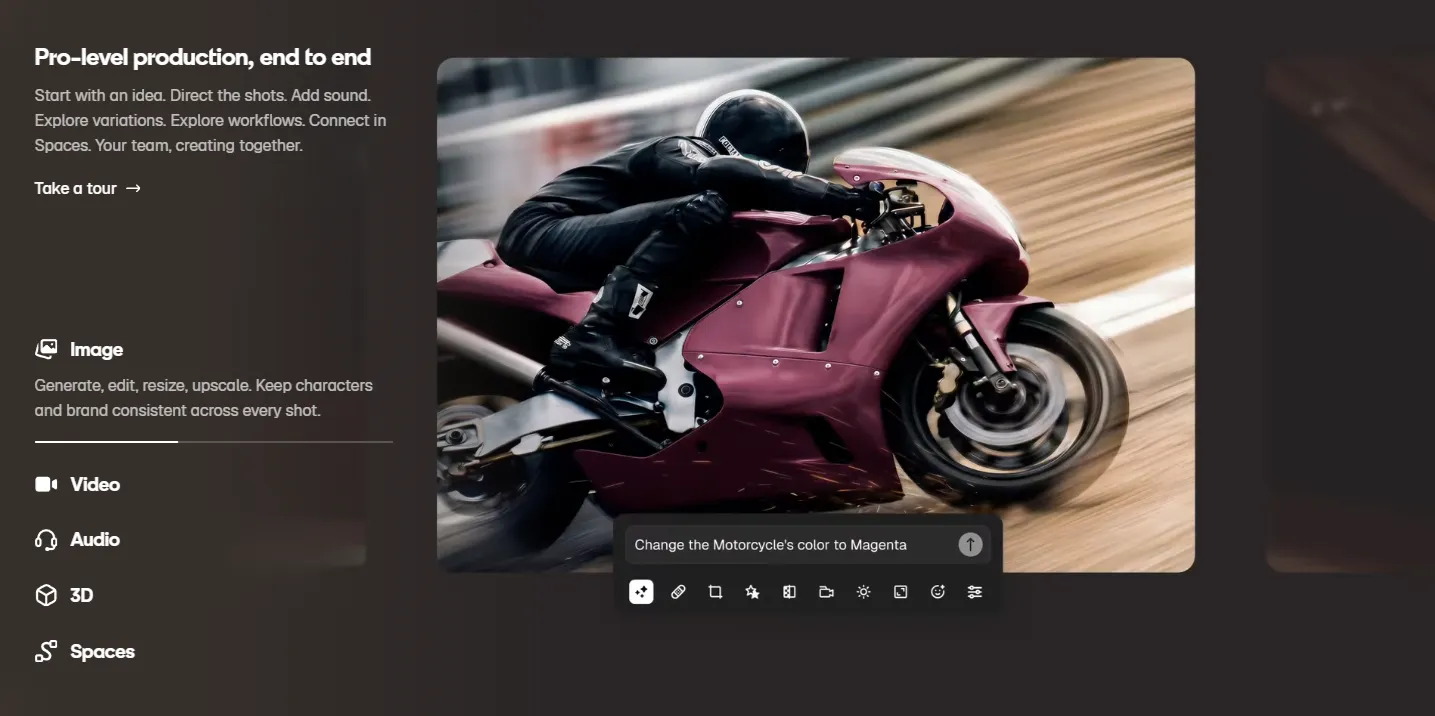Activate the crop tool

(715, 592)
